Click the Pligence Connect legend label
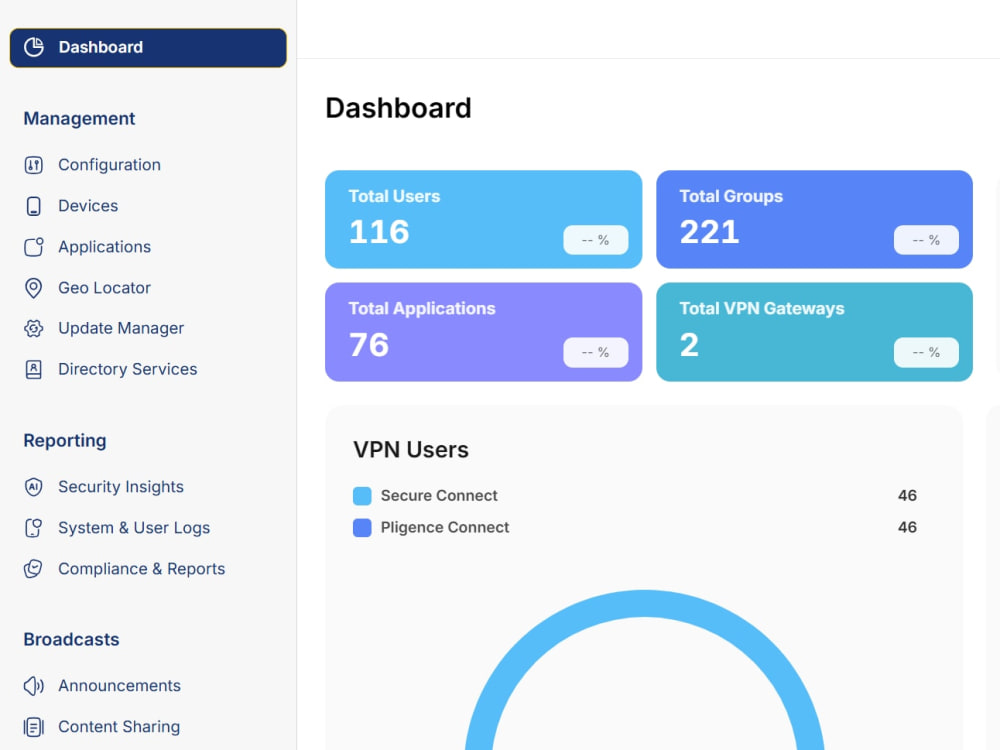Viewport: 1000px width, 750px height. tap(445, 527)
